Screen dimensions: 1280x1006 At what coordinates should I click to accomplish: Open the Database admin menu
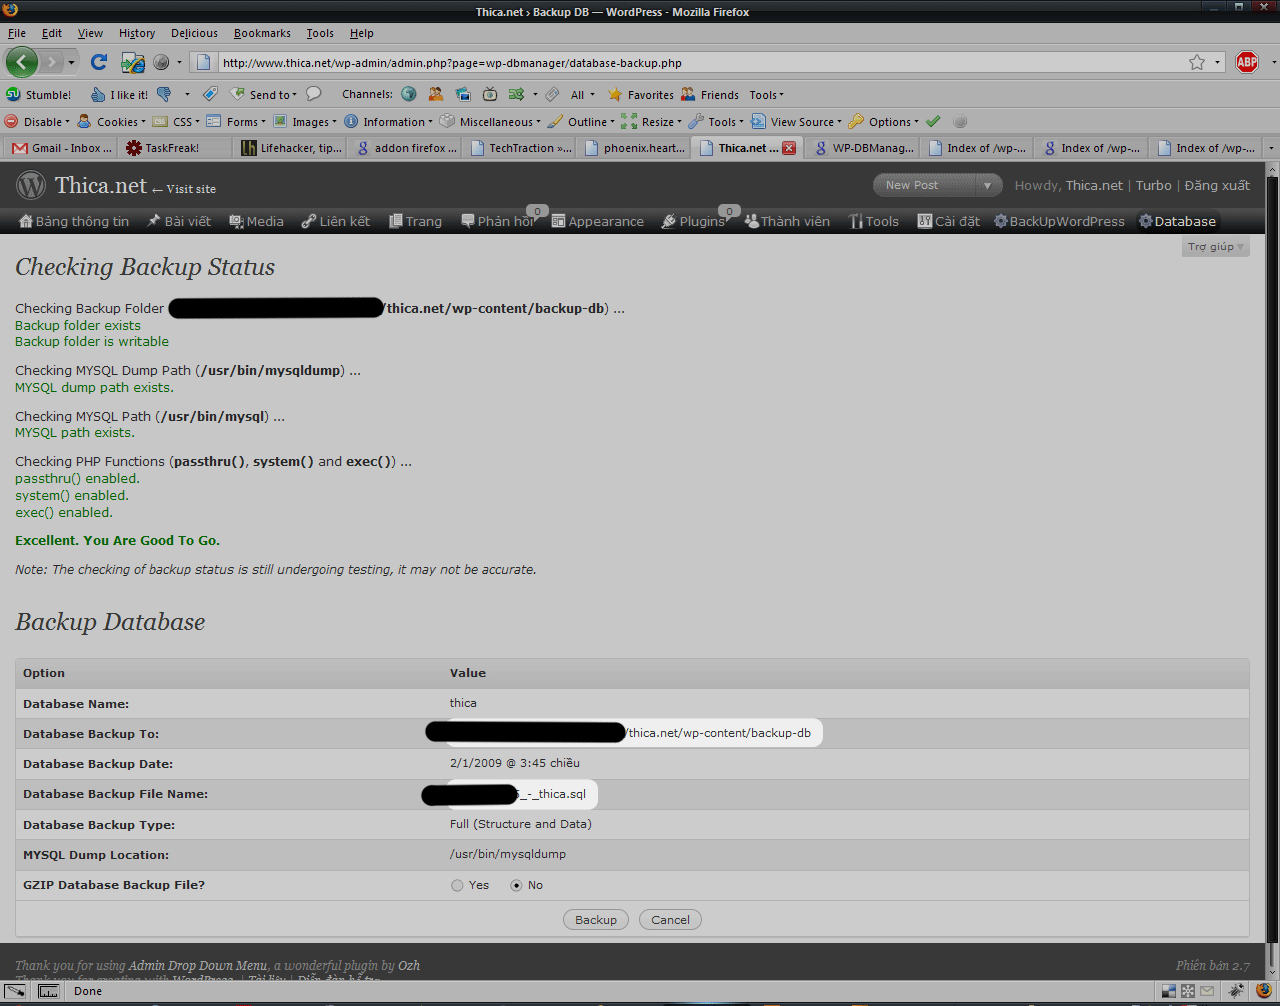[1177, 221]
